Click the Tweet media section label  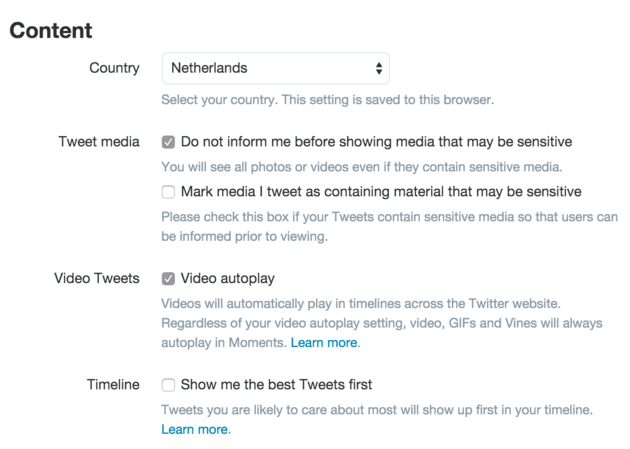(x=99, y=142)
